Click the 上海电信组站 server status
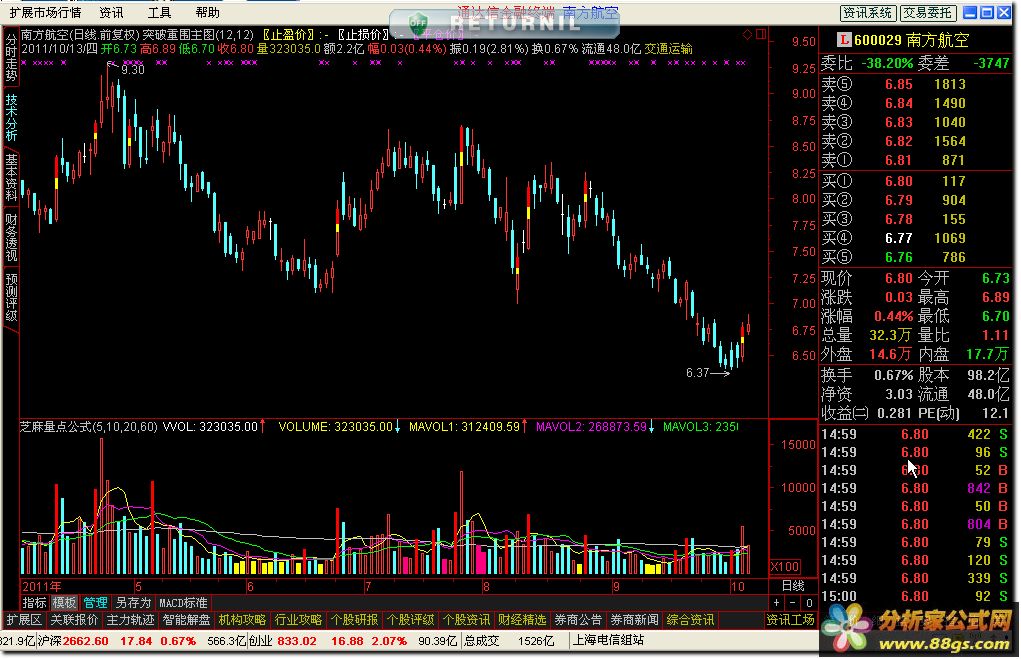Viewport: 1021px width, 659px height. pyautogui.click(x=608, y=640)
